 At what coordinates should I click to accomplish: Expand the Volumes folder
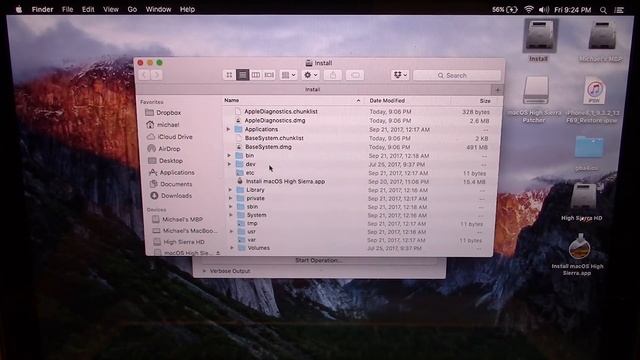pyautogui.click(x=232, y=248)
